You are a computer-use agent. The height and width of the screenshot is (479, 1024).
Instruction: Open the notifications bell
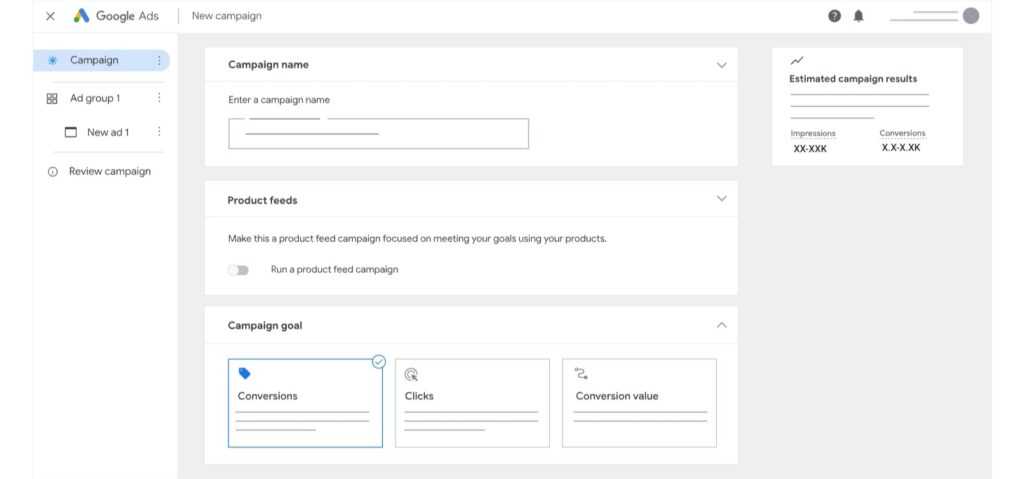click(x=858, y=16)
